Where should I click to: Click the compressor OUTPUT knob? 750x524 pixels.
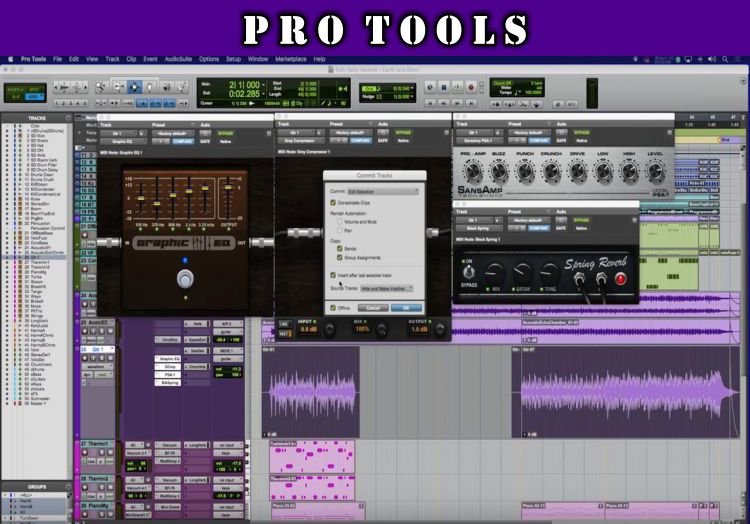pos(439,329)
